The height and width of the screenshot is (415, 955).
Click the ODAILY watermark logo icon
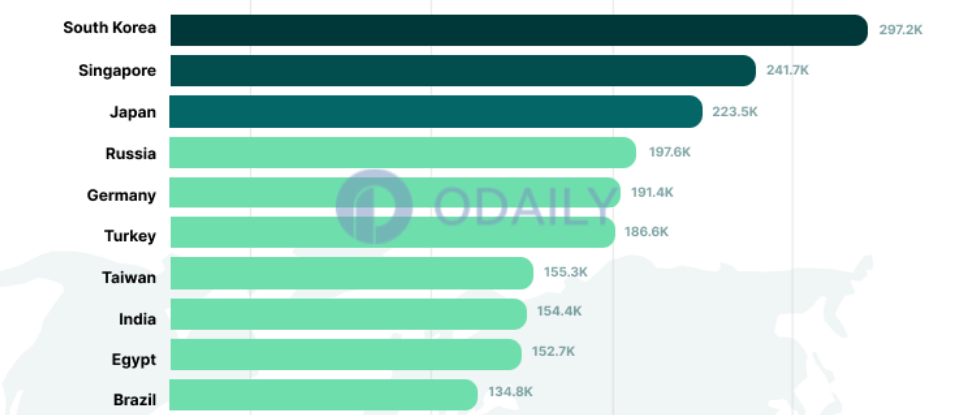pyautogui.click(x=374, y=207)
